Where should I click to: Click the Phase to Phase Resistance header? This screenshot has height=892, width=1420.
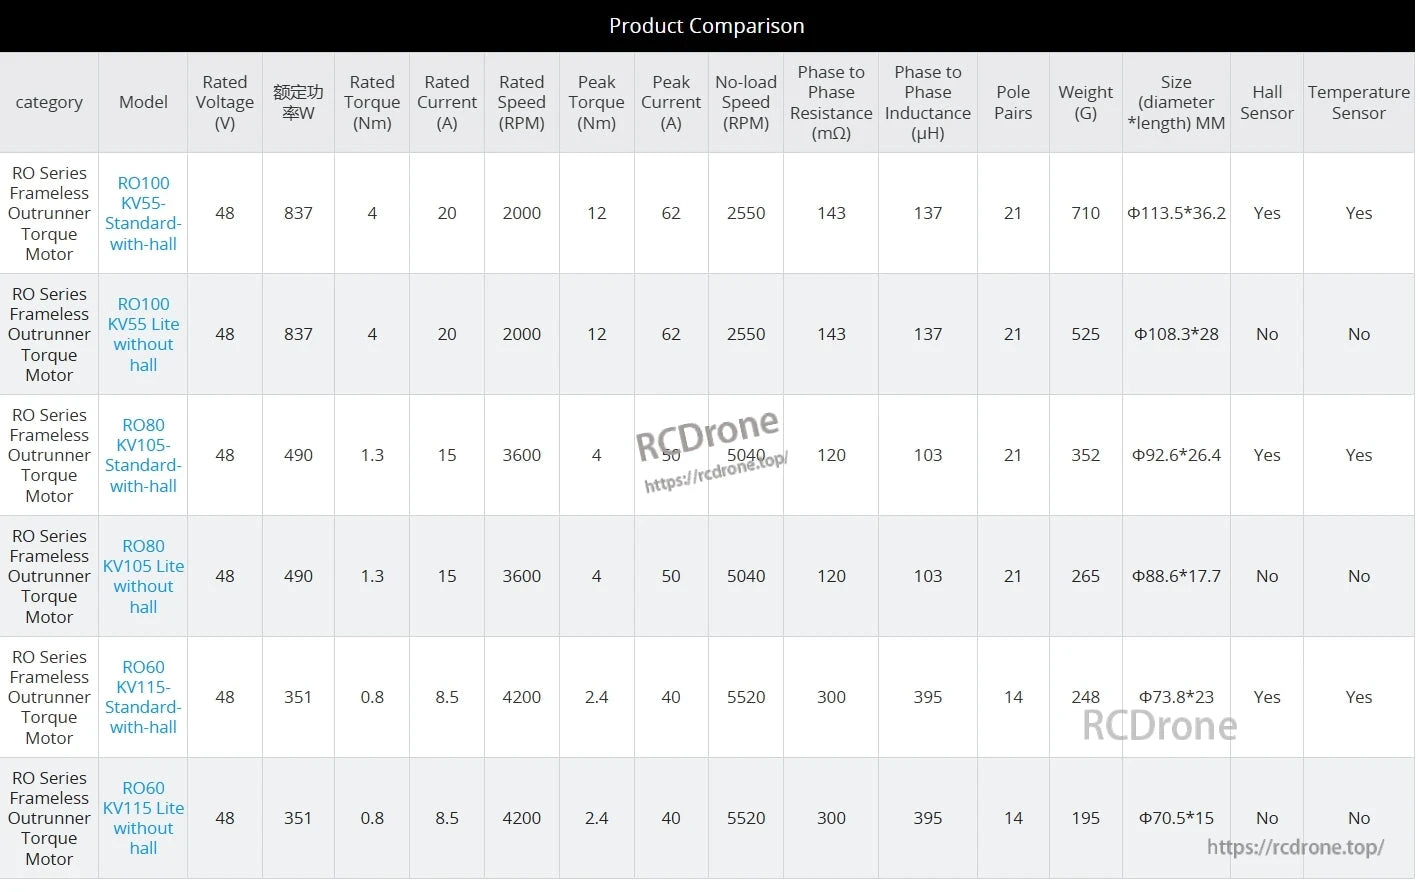[x=831, y=102]
